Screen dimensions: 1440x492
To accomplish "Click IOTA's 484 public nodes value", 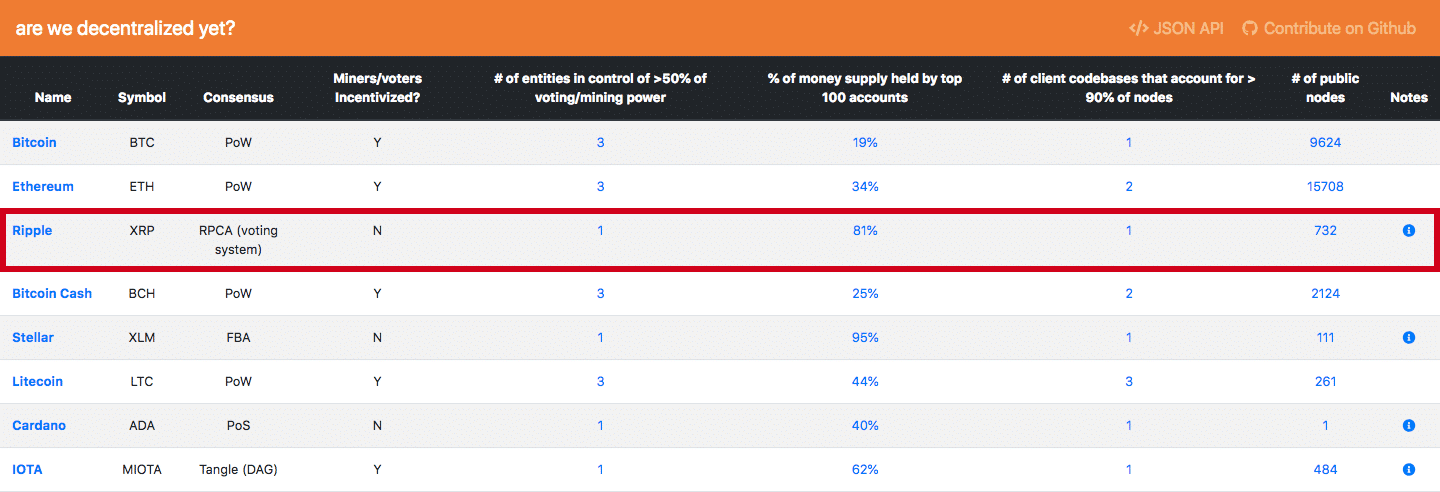I will (1325, 469).
